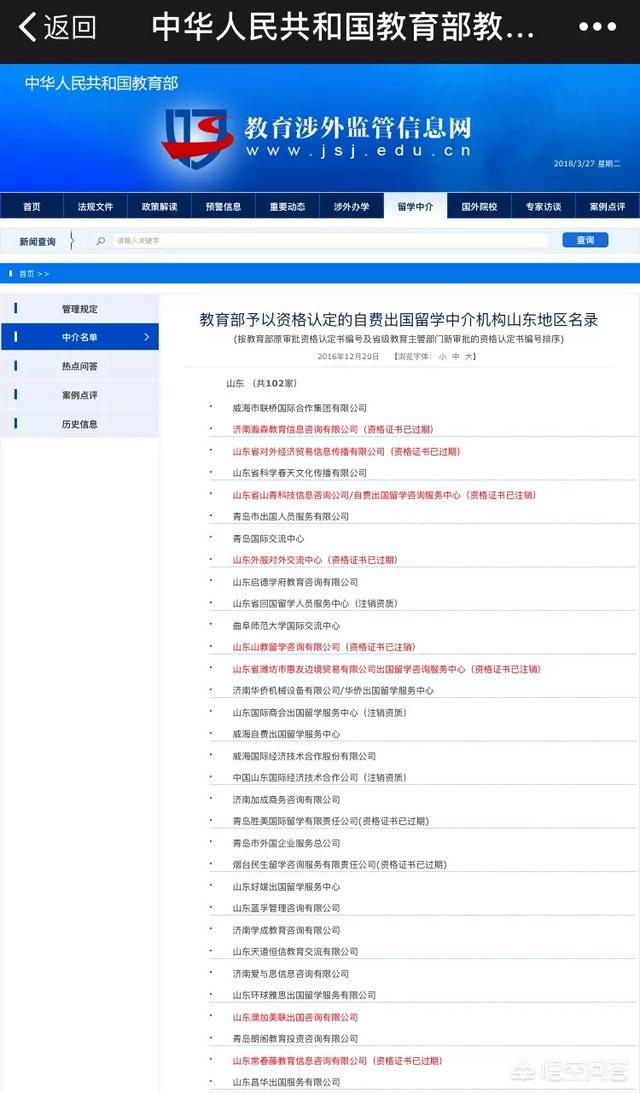
Task: Click 青岛市出国人员服务有限公司 entry
Action: coord(291,517)
